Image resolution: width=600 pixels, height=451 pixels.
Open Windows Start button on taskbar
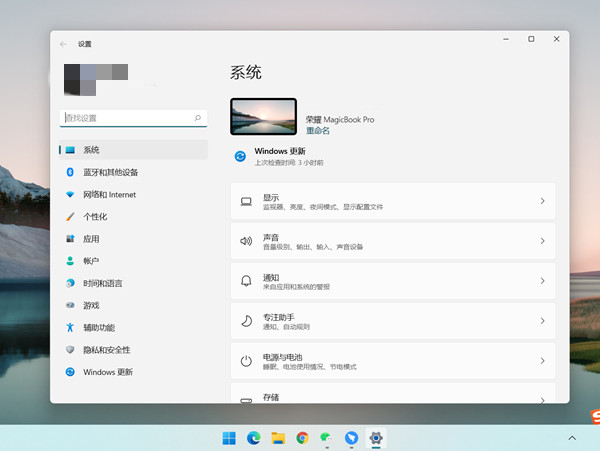click(229, 438)
